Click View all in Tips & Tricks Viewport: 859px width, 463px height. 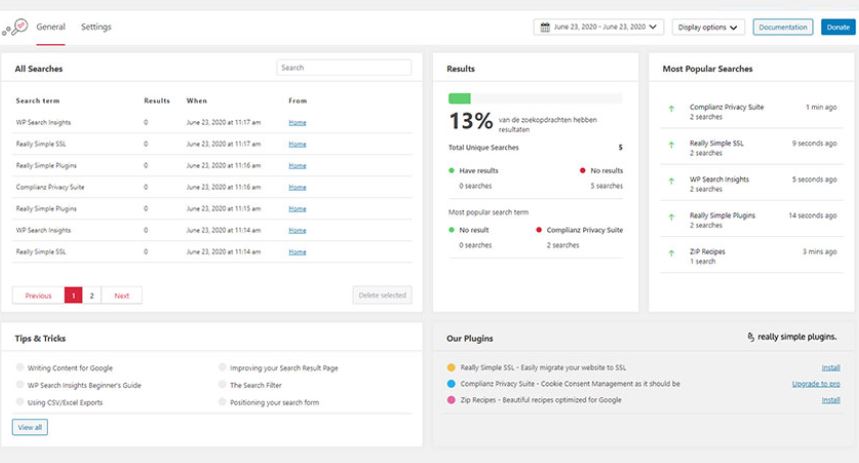(x=30, y=427)
